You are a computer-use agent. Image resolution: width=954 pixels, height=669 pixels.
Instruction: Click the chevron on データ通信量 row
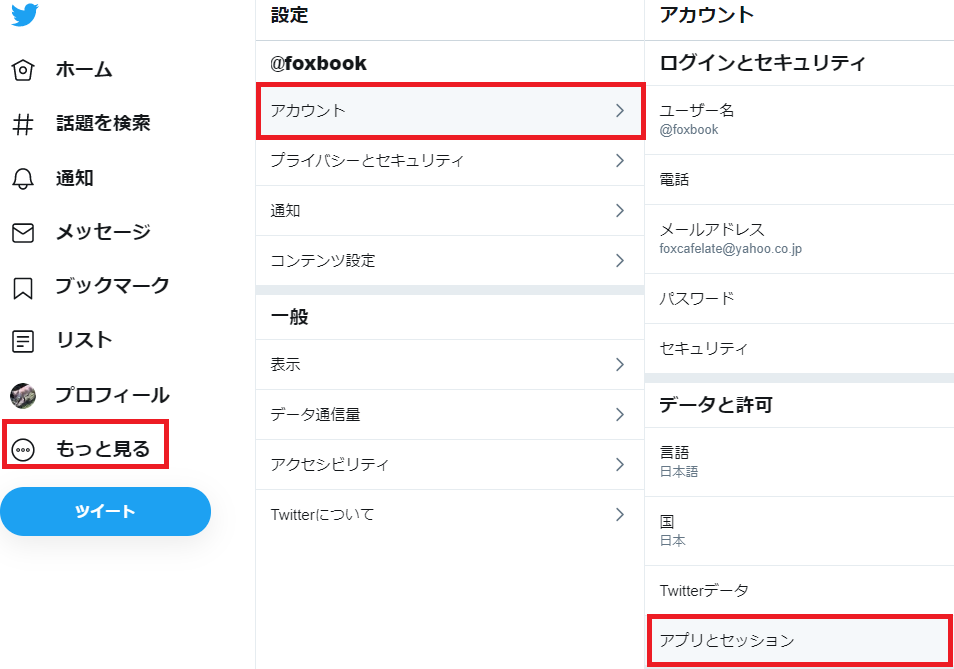click(x=620, y=414)
